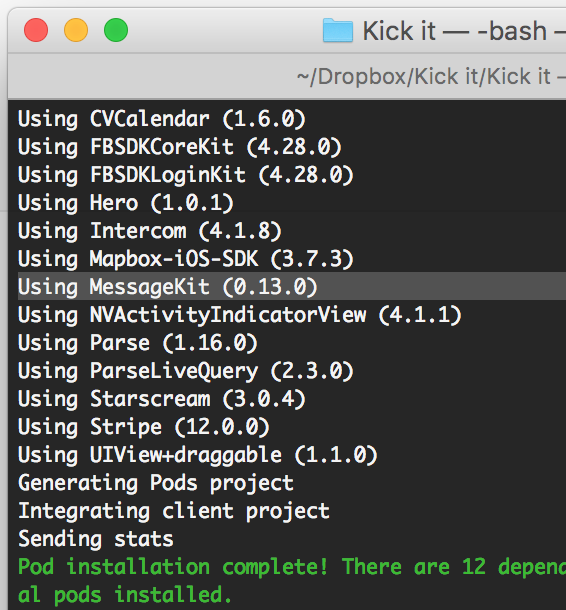
Task: Click the 'Using Stripe (12.0.0)' line
Action: [144, 427]
